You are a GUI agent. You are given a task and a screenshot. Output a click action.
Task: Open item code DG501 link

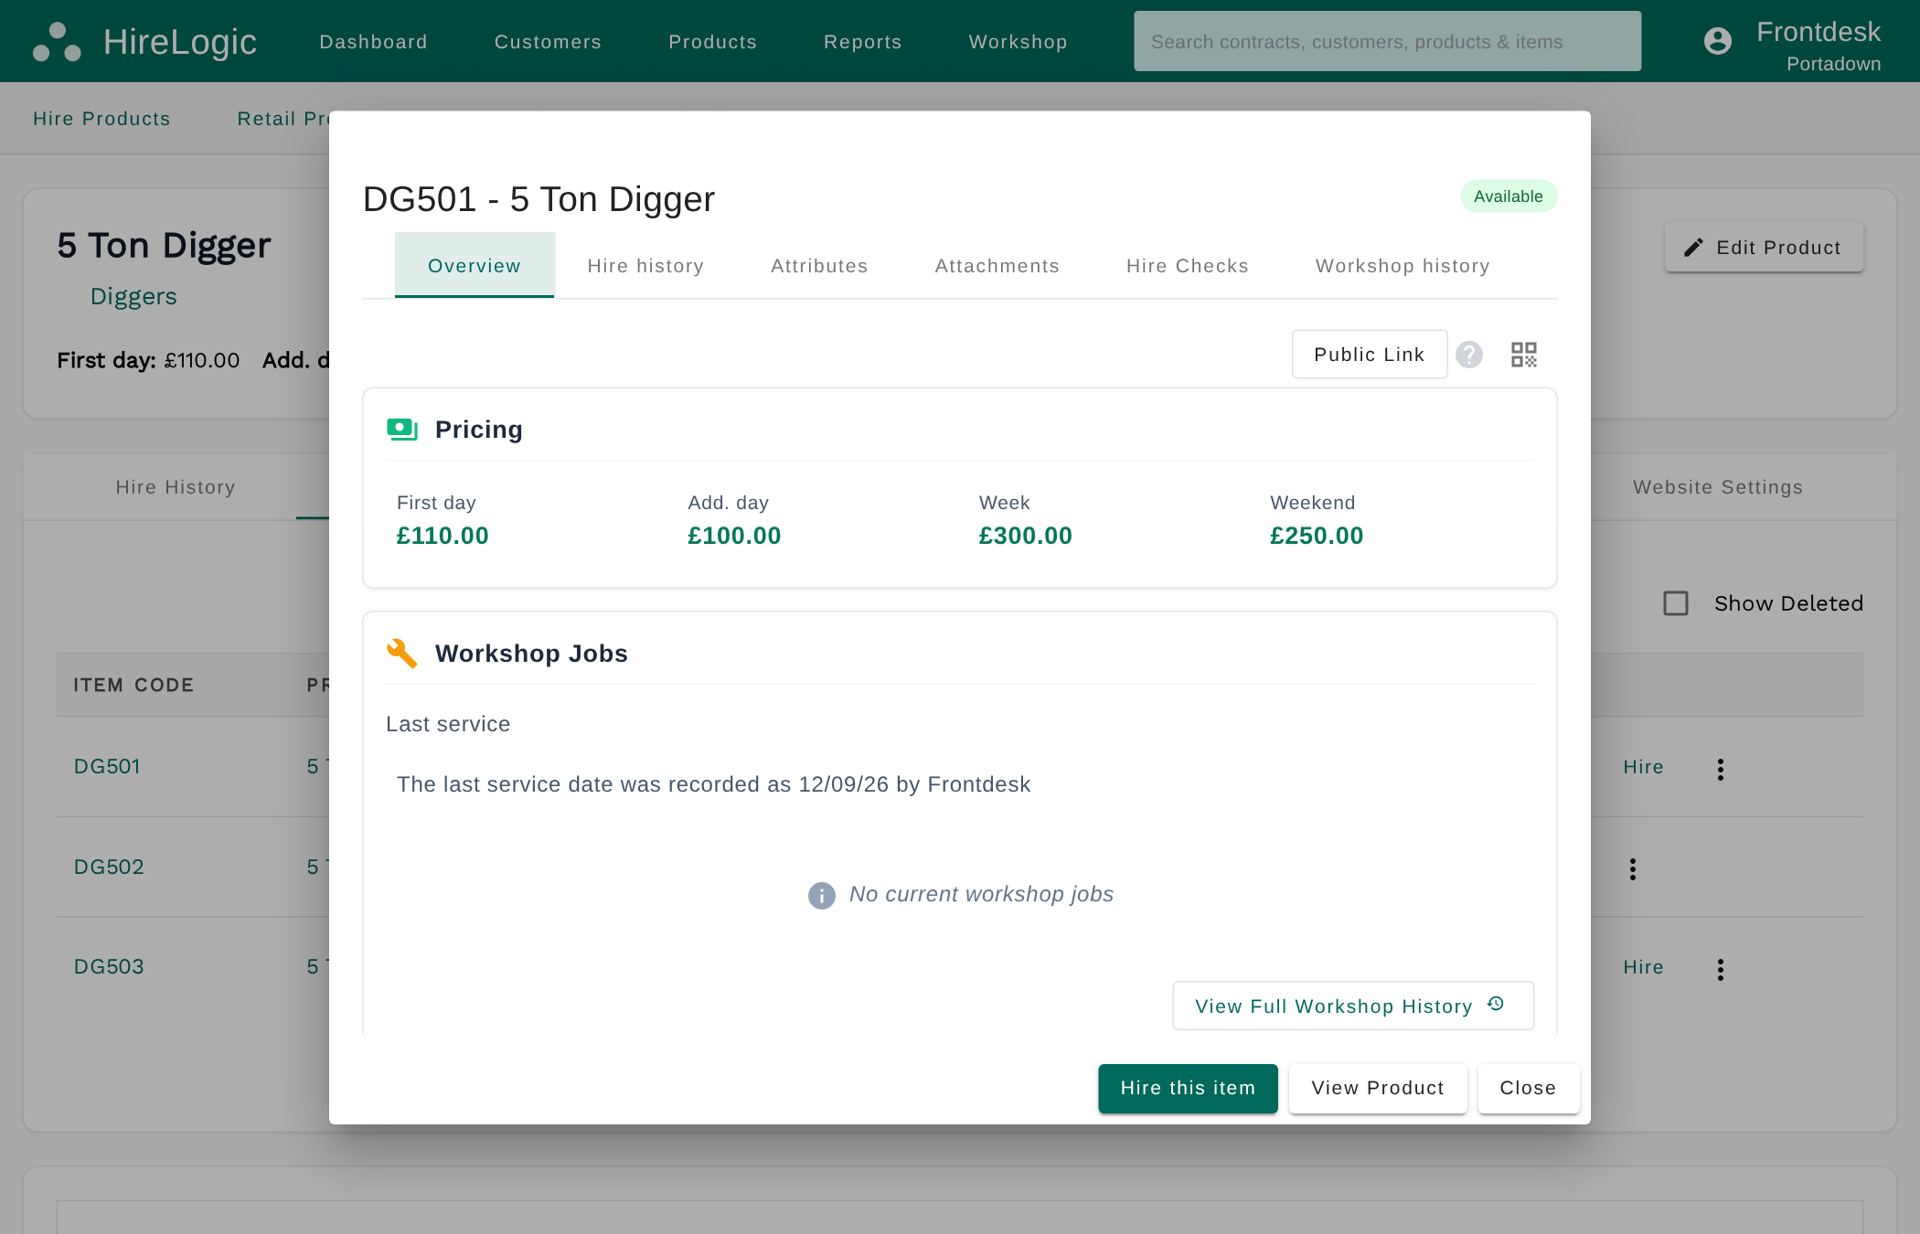(x=107, y=767)
